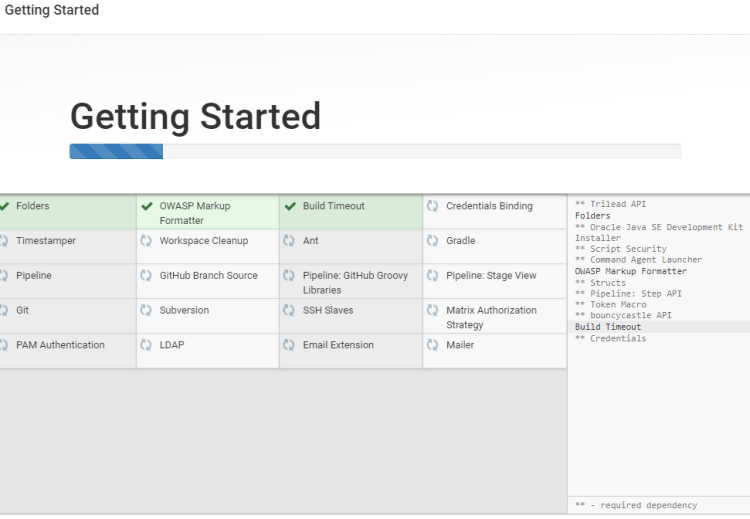Image resolution: width=750 pixels, height=519 pixels.
Task: Select the Ant plugin label
Action: coord(310,241)
